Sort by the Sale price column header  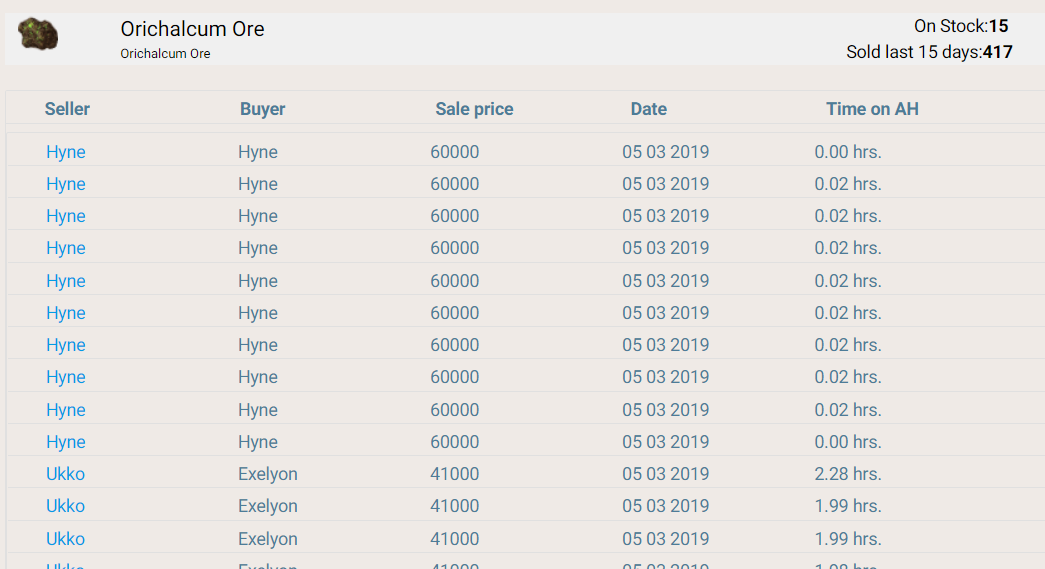(474, 109)
